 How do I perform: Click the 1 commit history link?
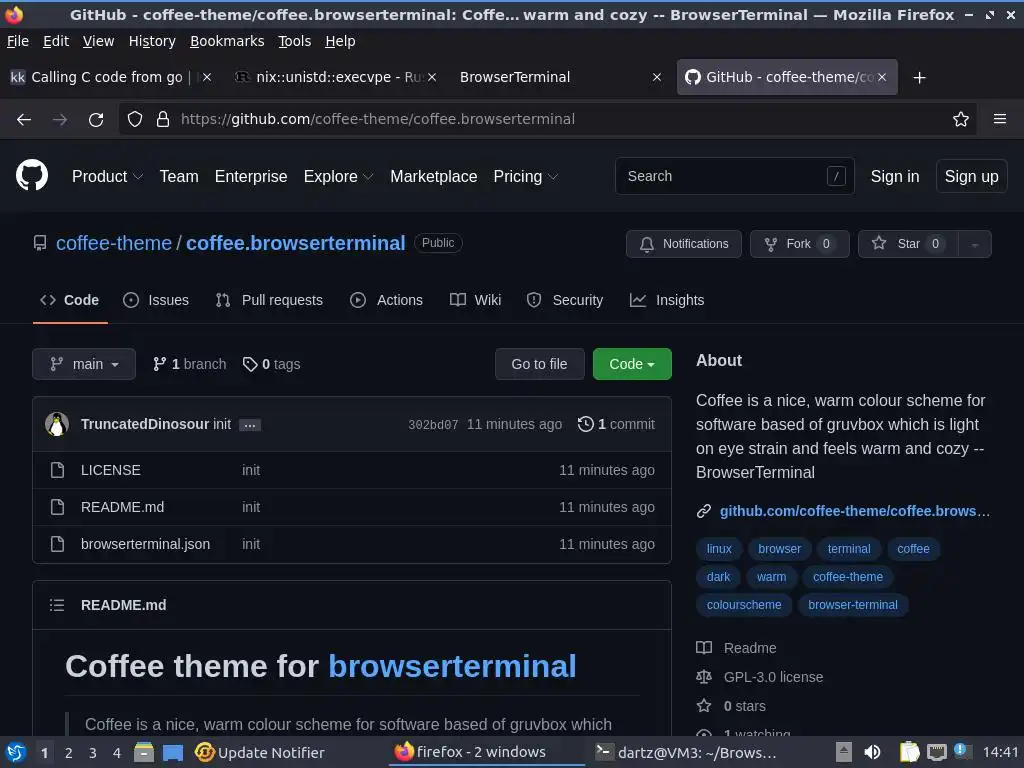[616, 424]
